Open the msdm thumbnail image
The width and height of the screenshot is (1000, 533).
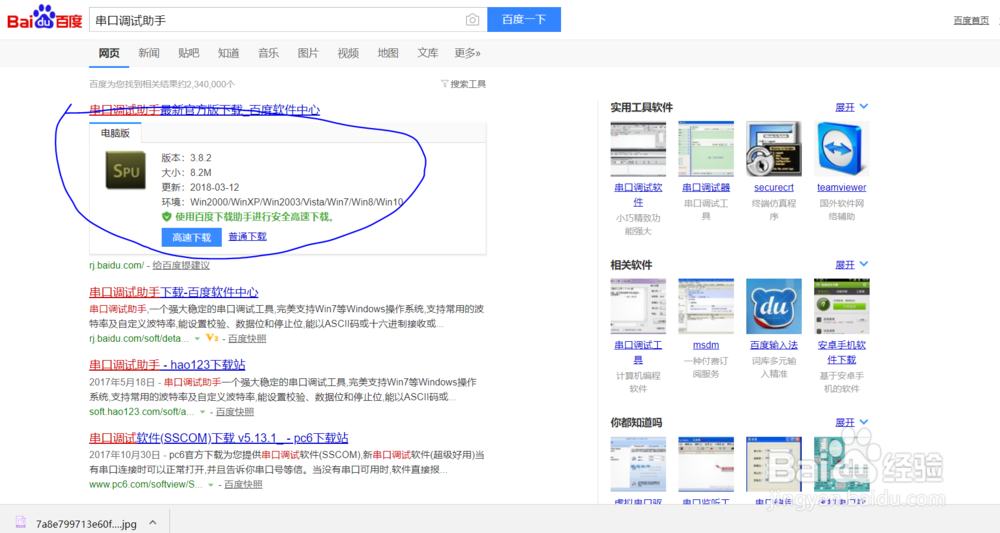706,306
